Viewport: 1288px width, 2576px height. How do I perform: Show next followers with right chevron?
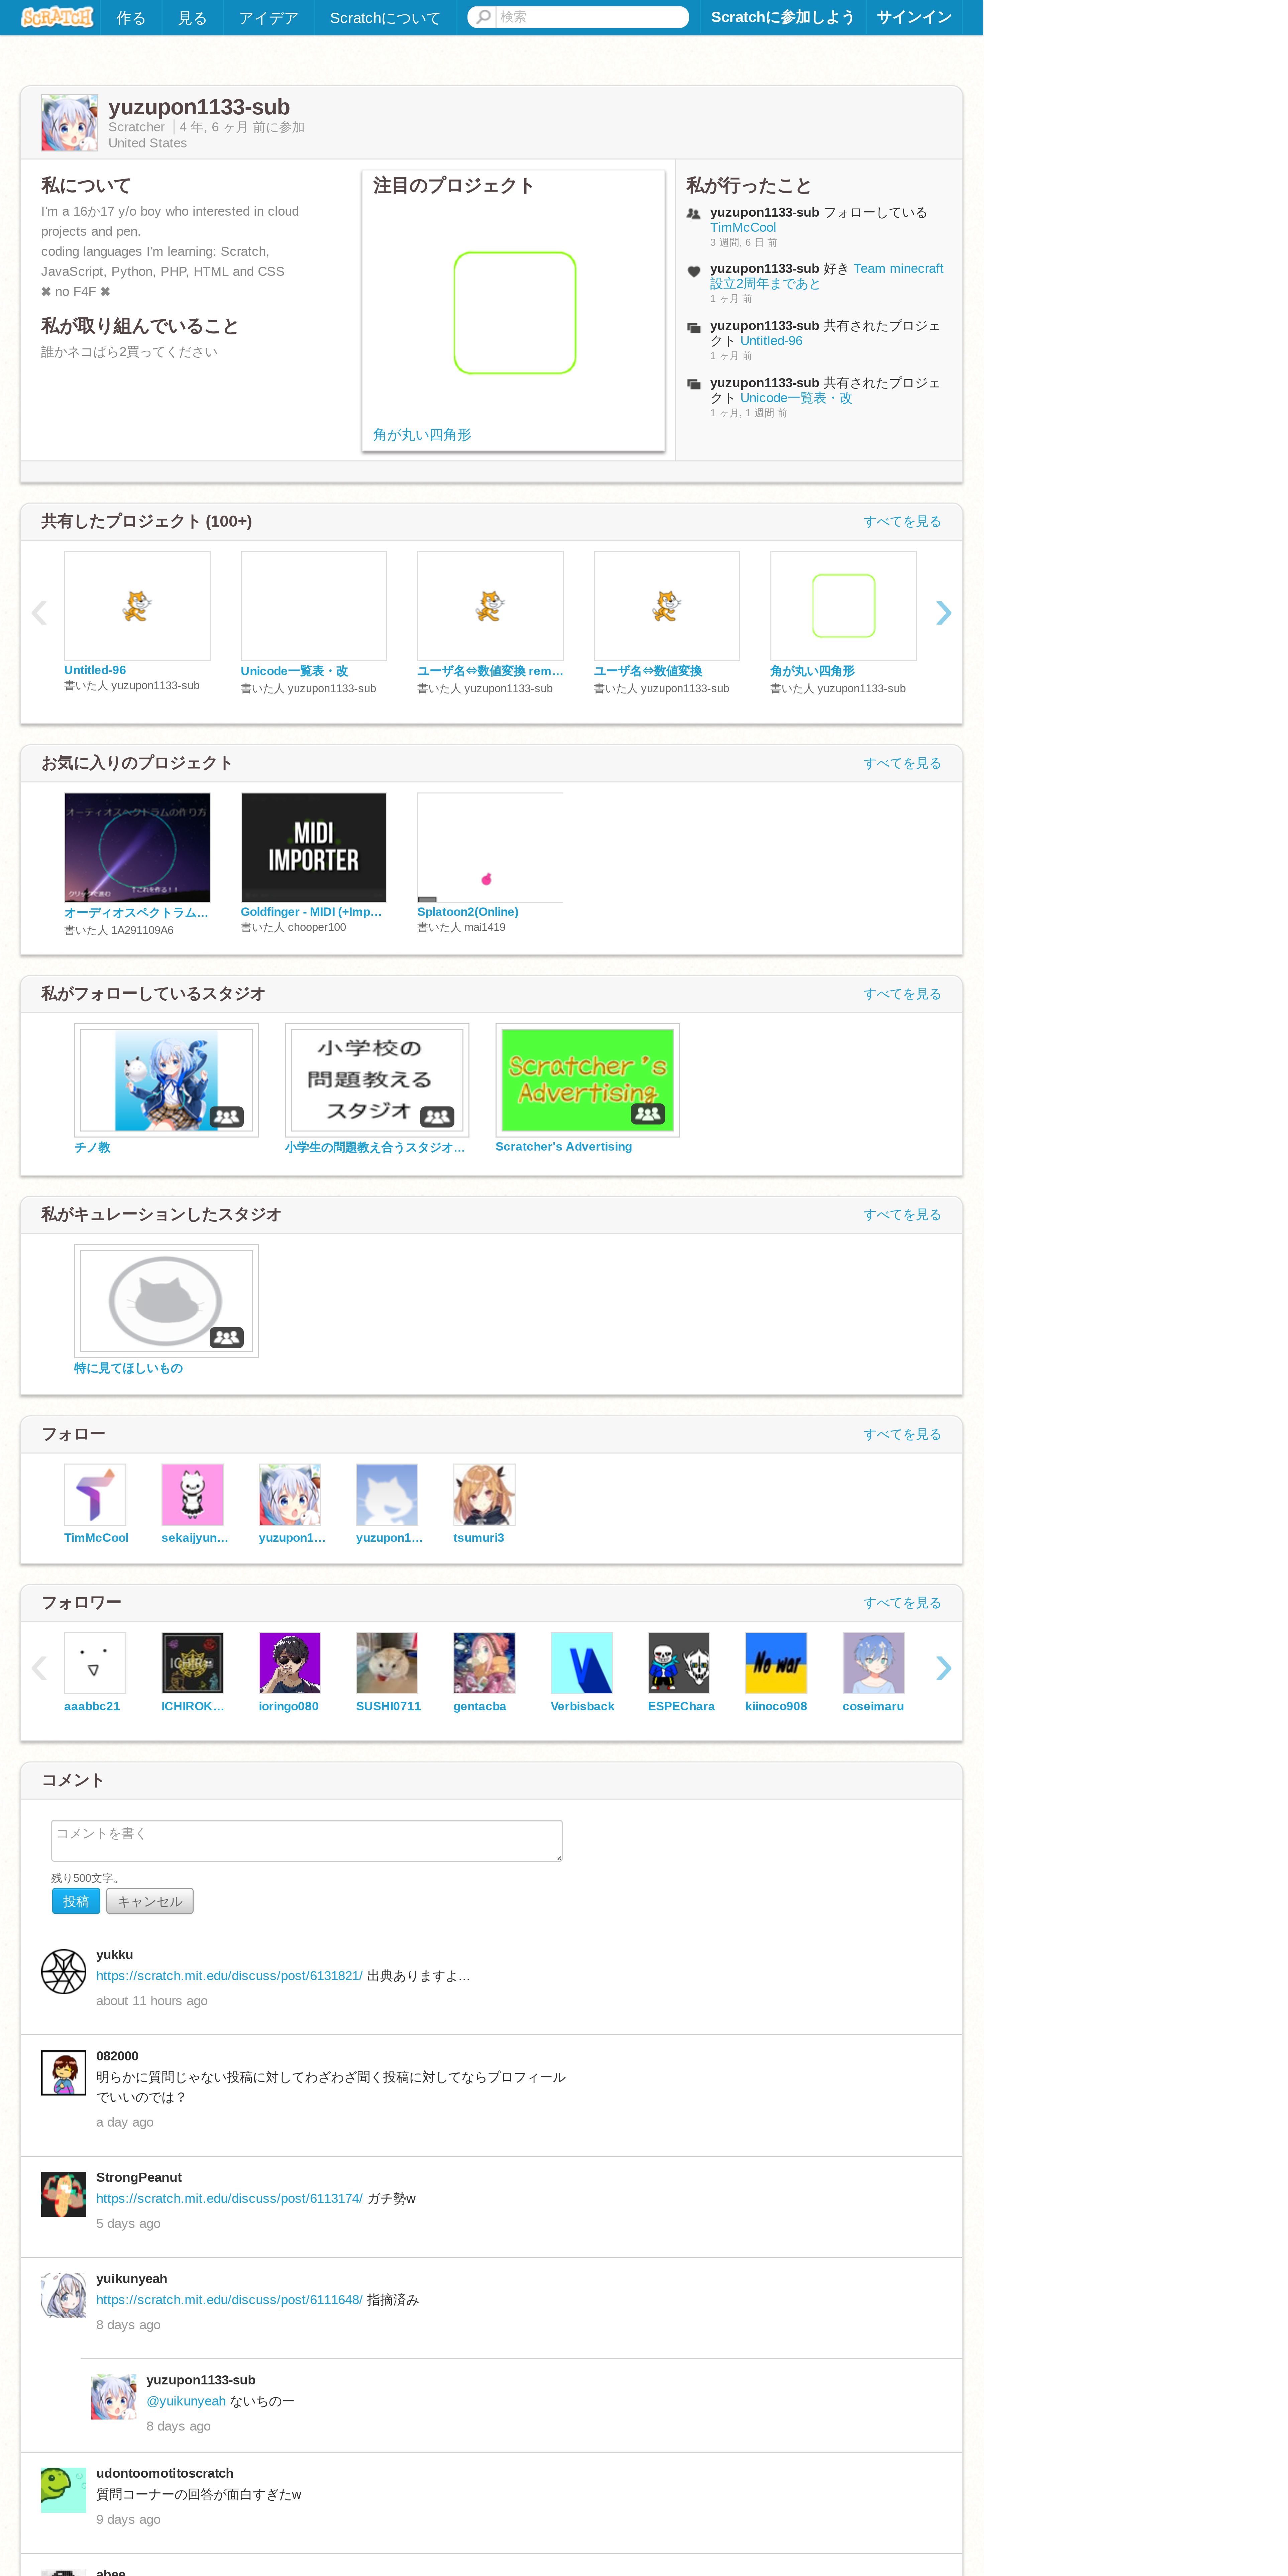[x=943, y=1668]
